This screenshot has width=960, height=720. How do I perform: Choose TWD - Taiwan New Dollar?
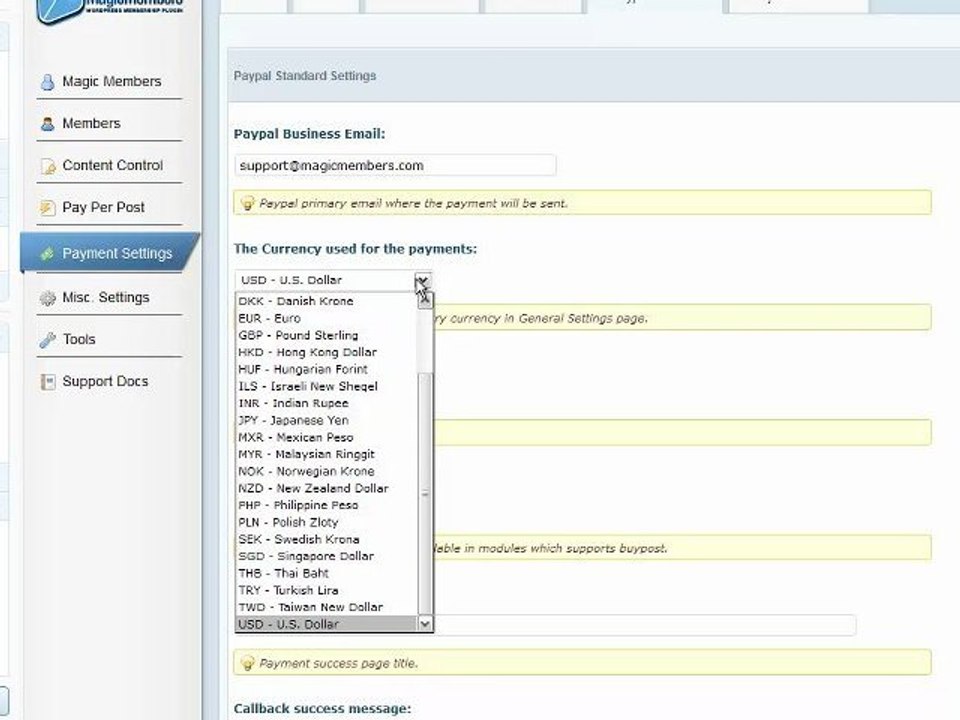click(326, 607)
